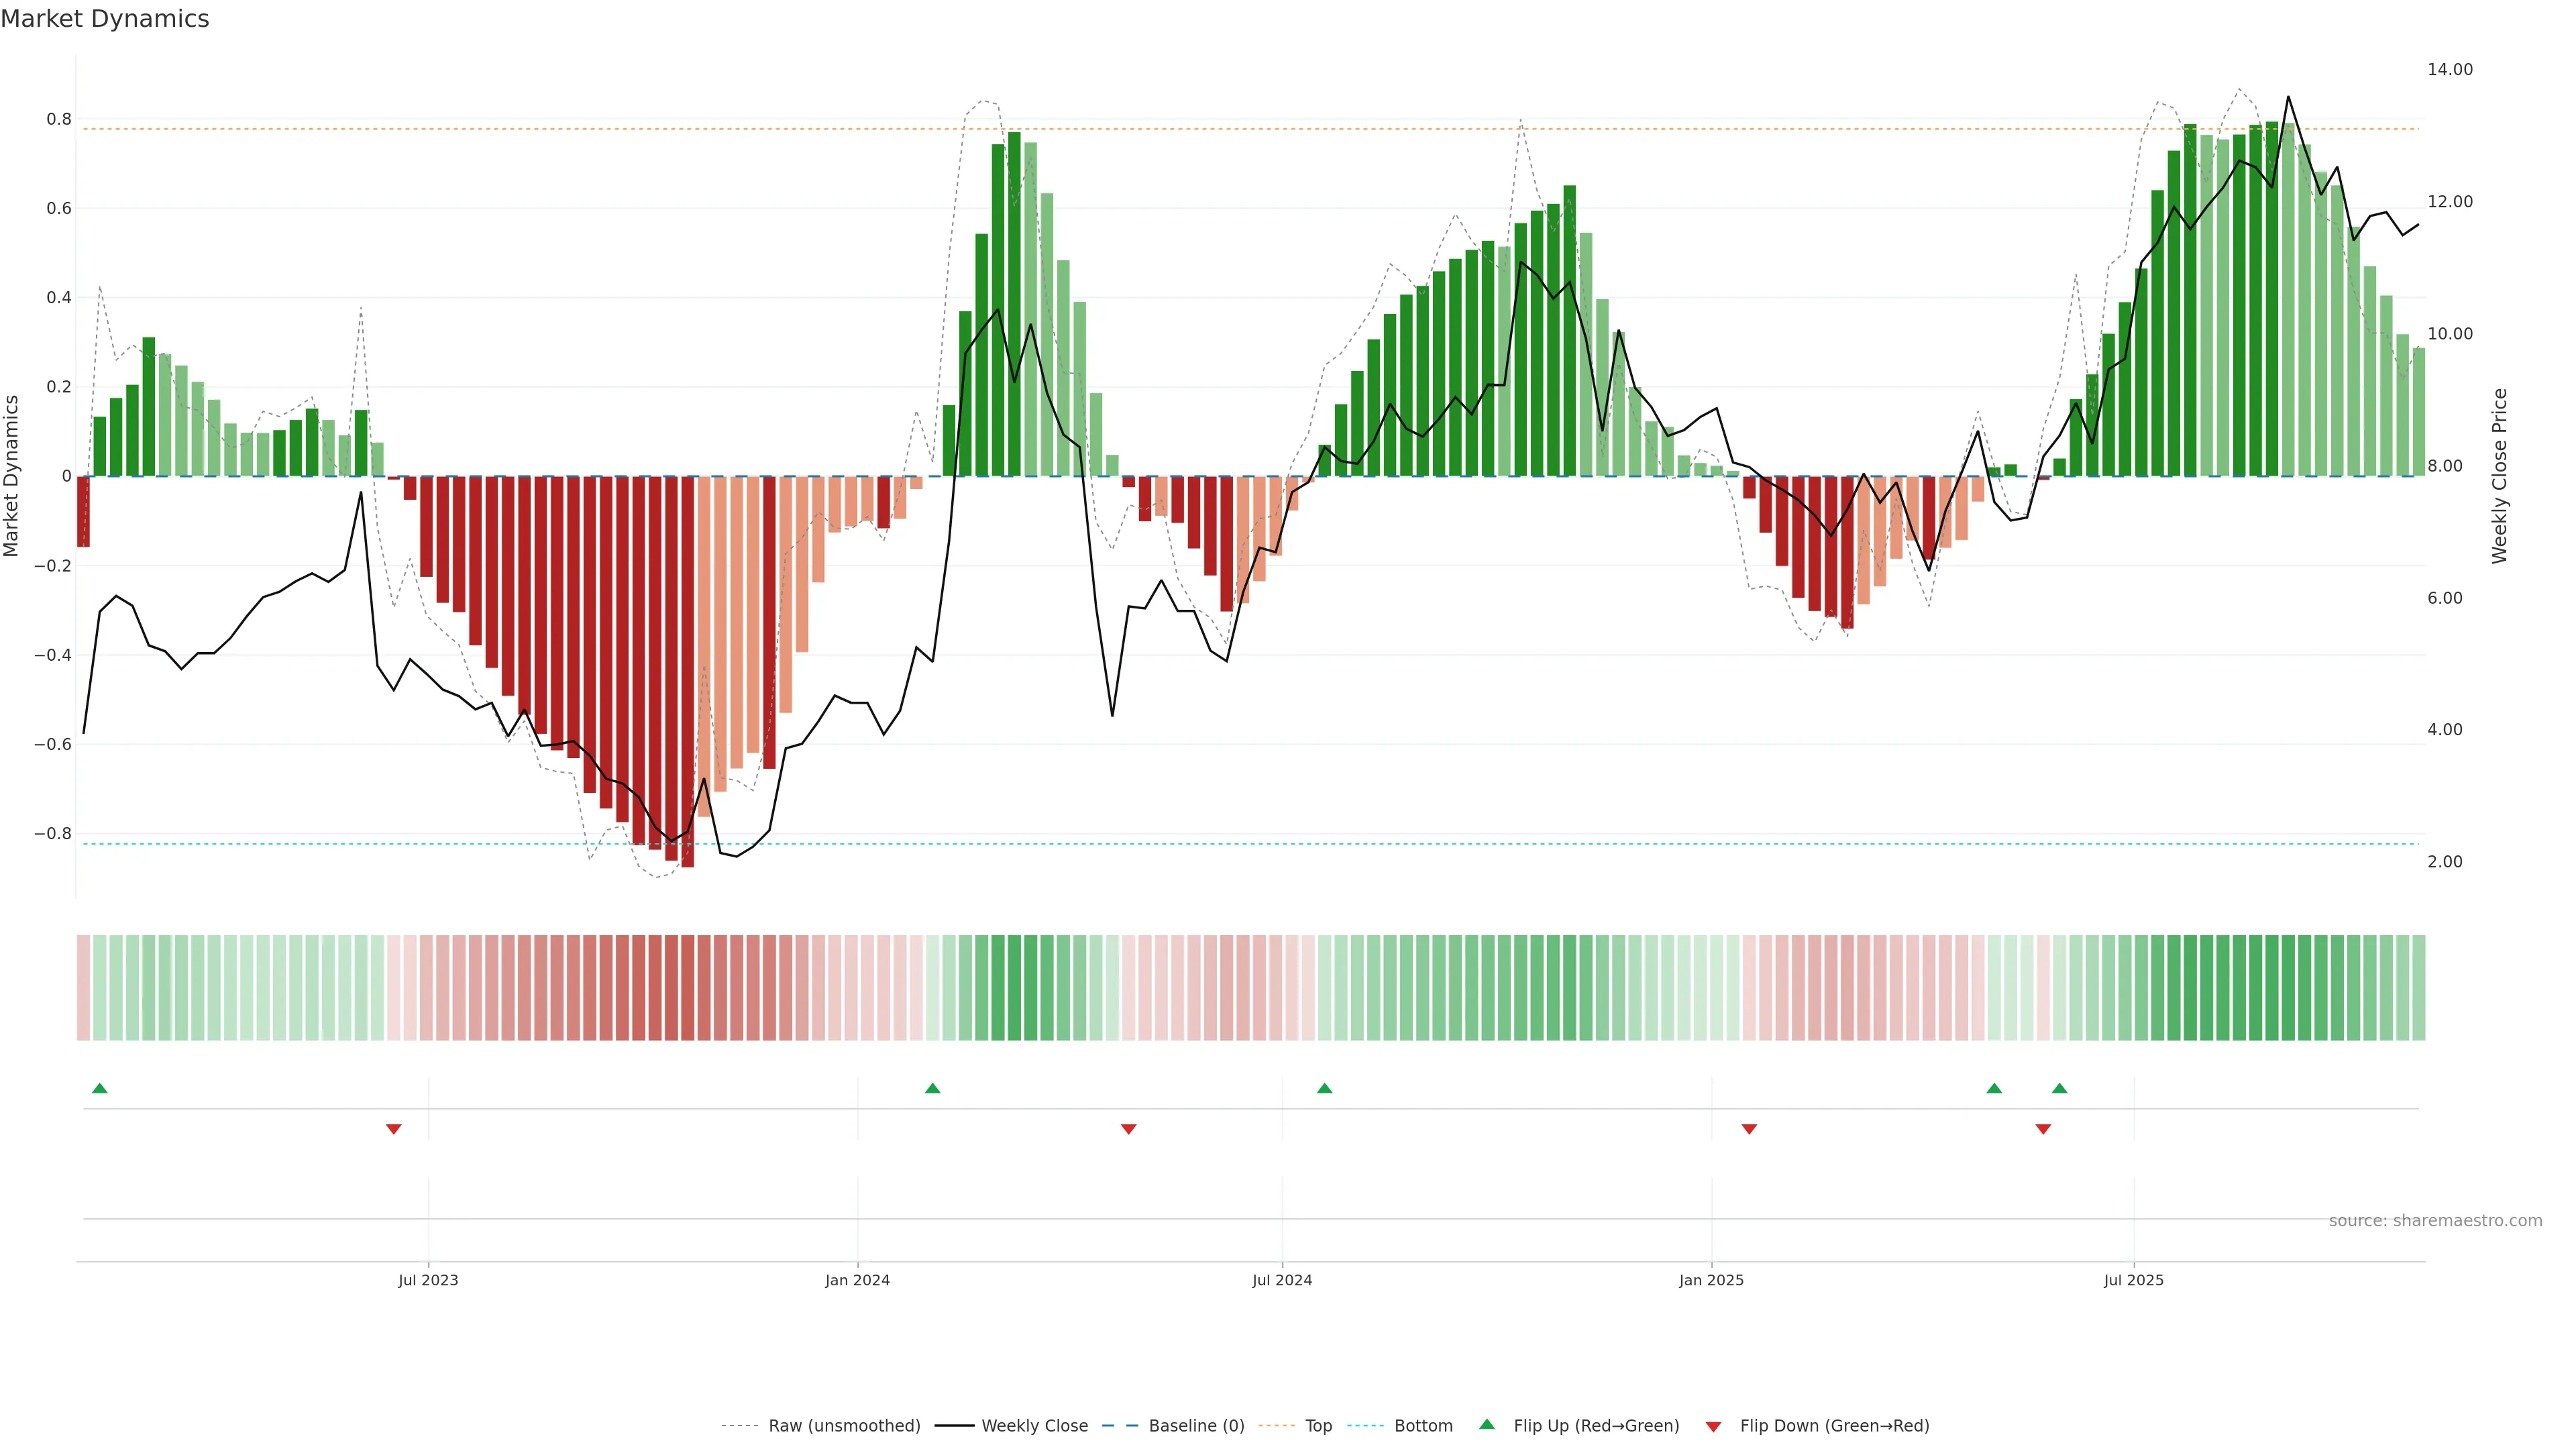Toggle Baseline (0) legend entry
The width and height of the screenshot is (2576, 1449).
(1196, 1426)
